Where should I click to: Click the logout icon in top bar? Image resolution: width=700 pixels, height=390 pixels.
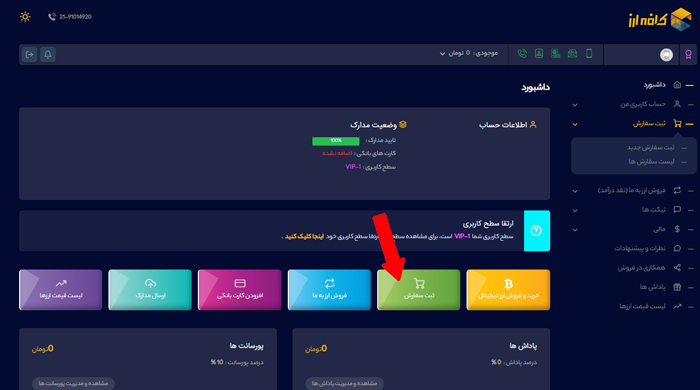[x=29, y=54]
